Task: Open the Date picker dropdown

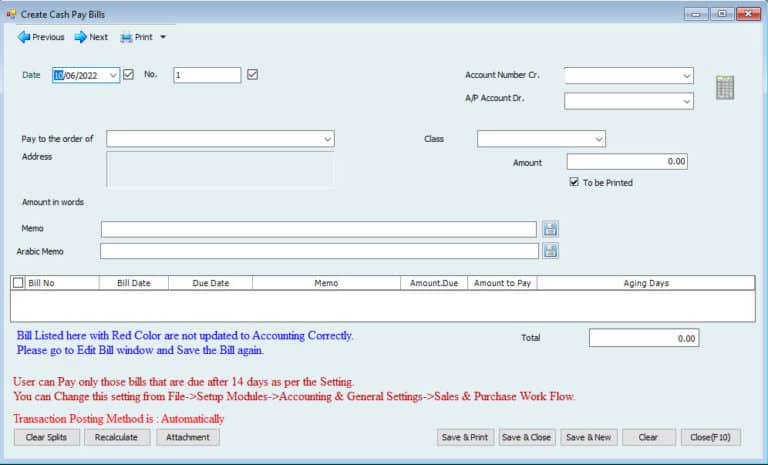Action: pyautogui.click(x=113, y=75)
